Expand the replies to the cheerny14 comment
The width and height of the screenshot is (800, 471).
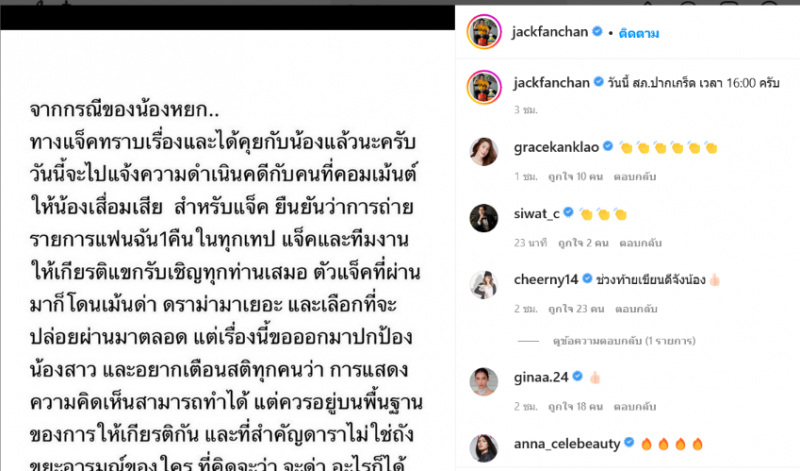click(623, 341)
